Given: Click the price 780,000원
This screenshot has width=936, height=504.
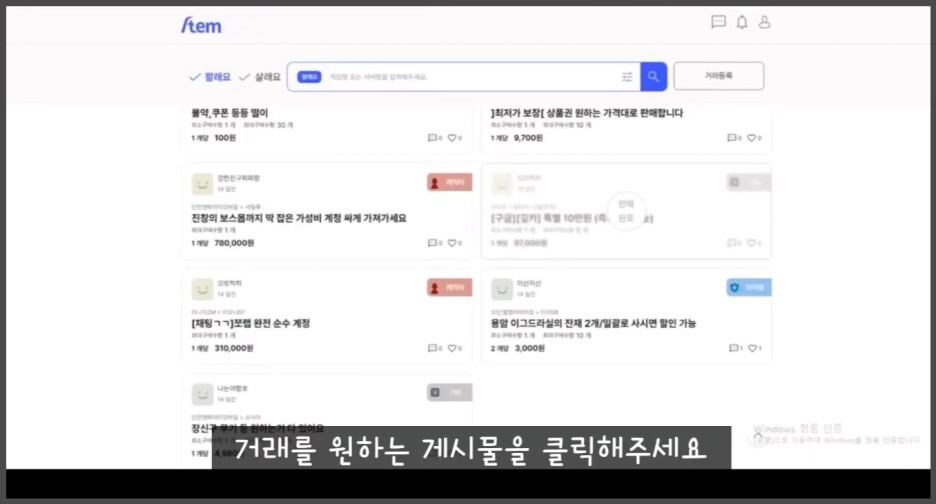Looking at the screenshot, I should tap(235, 243).
